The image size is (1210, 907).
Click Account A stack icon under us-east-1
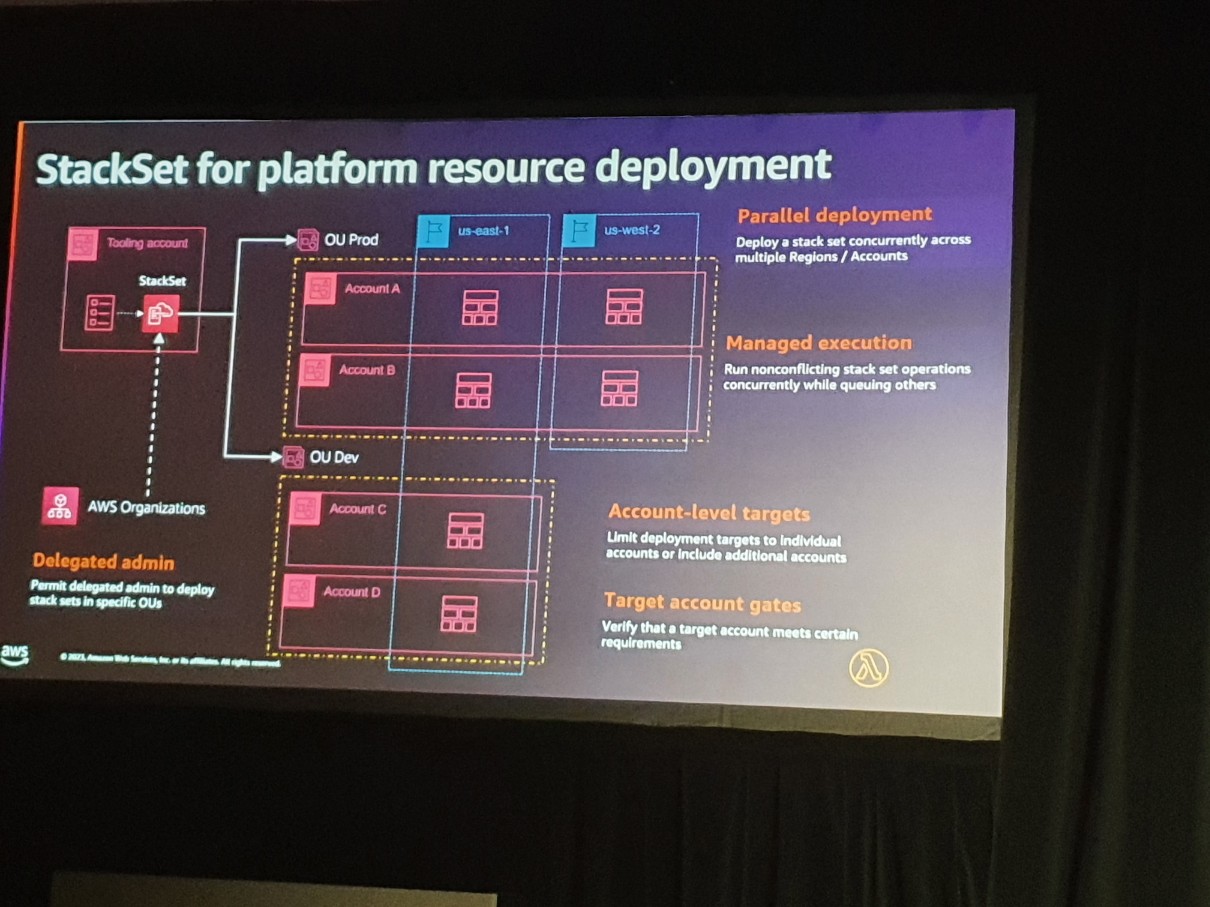[480, 307]
